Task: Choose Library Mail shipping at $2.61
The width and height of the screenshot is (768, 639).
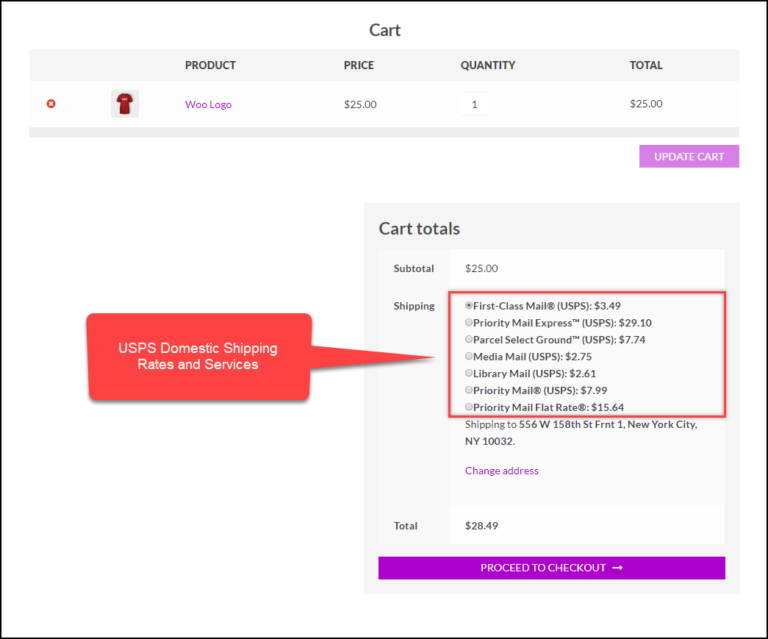Action: [x=470, y=373]
